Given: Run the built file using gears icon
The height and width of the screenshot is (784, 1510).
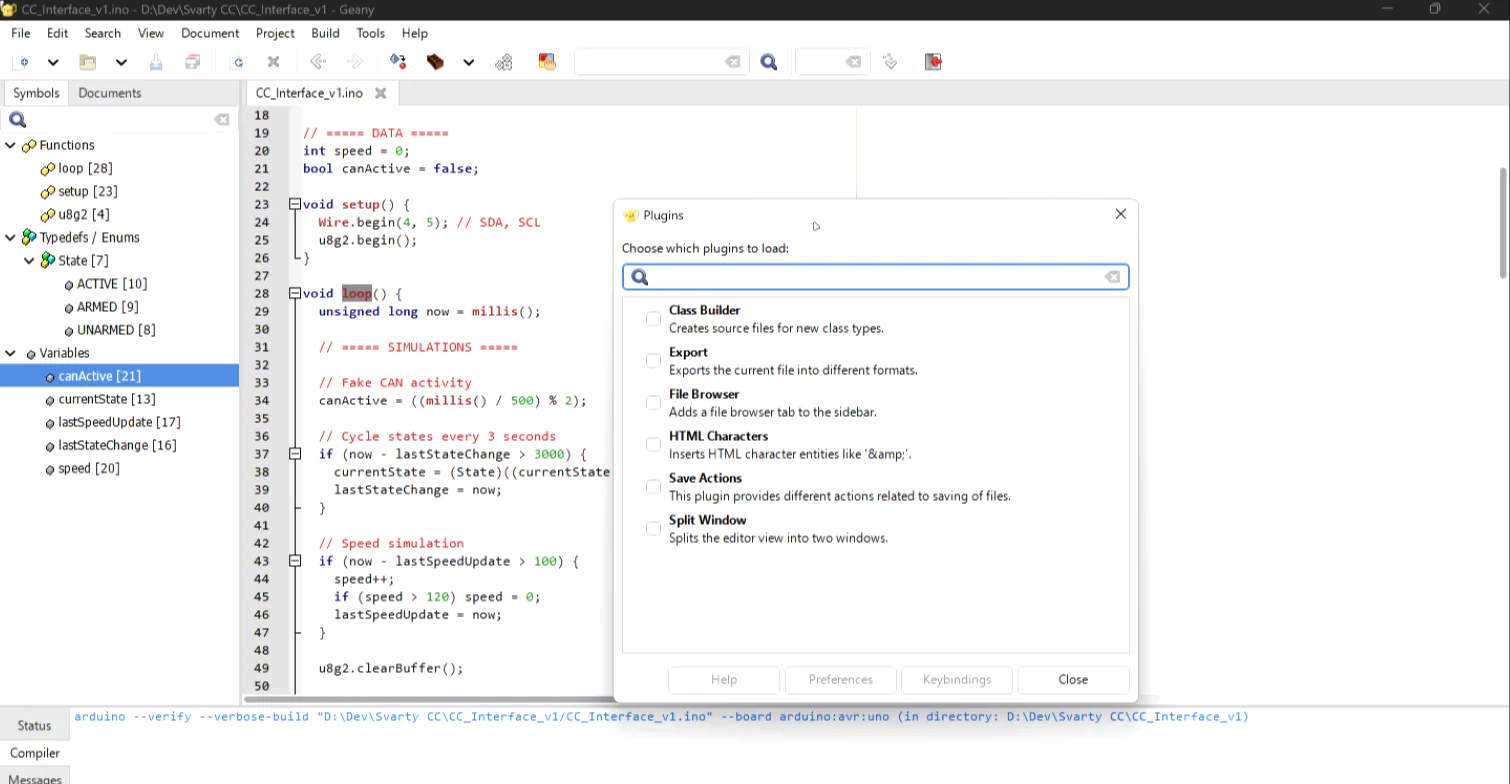Looking at the screenshot, I should (x=504, y=62).
